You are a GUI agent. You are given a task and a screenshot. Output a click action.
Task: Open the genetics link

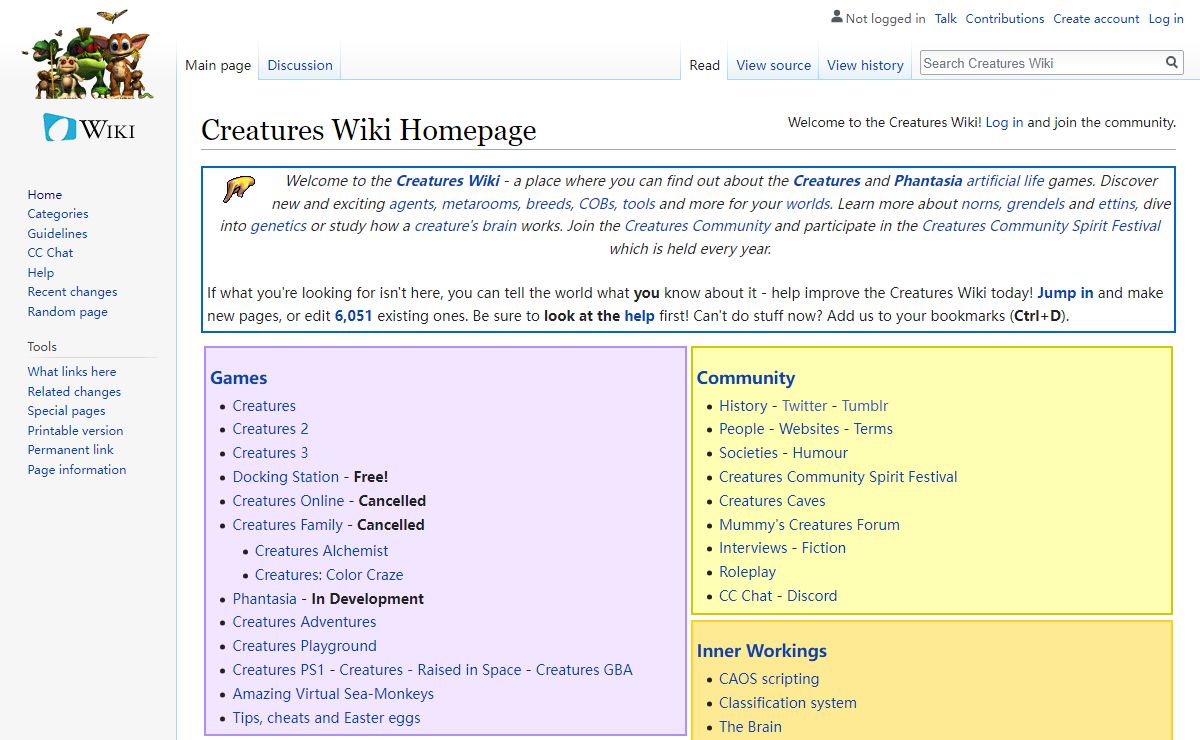click(278, 225)
